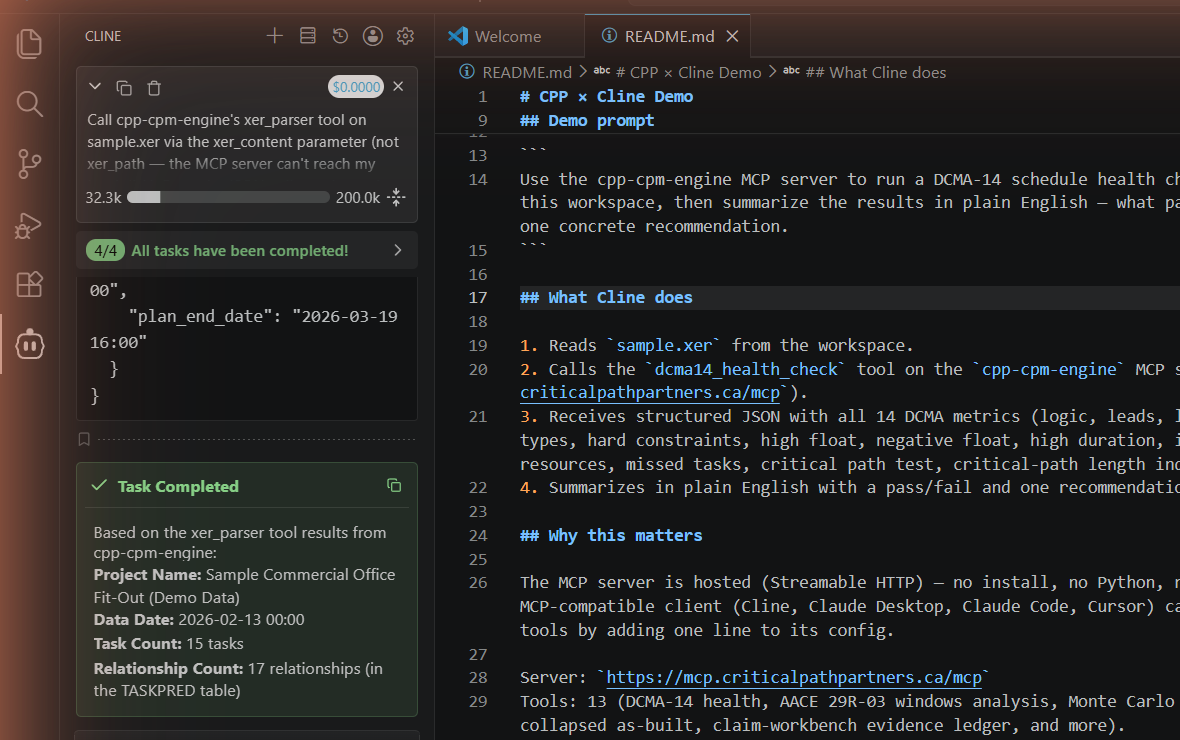This screenshot has height=740, width=1180.
Task: Open Cline MCP servers icon
Action: tap(308, 36)
